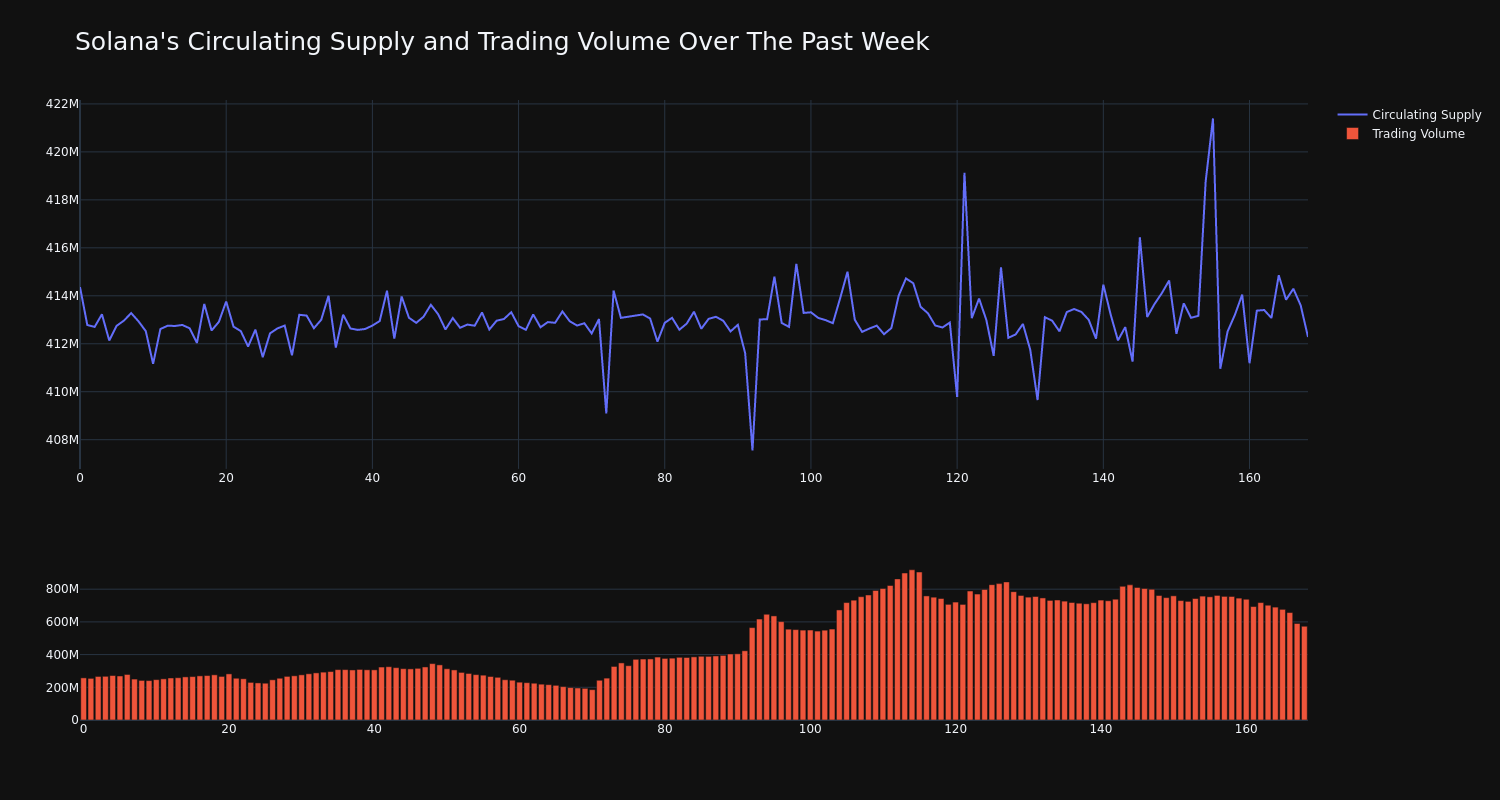1500x800 pixels.
Task: Click the orange Trading Volume legend swatch
Action: click(x=1352, y=133)
